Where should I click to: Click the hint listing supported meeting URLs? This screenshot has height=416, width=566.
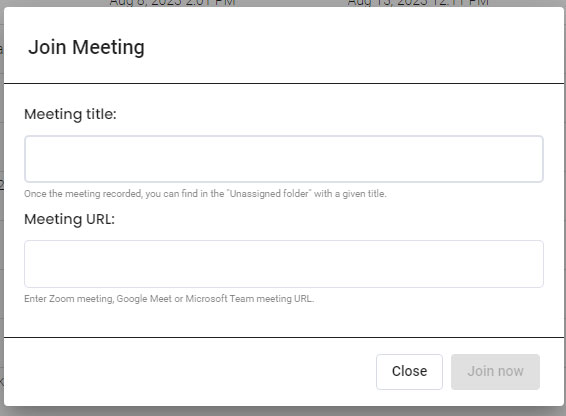click(x=169, y=299)
